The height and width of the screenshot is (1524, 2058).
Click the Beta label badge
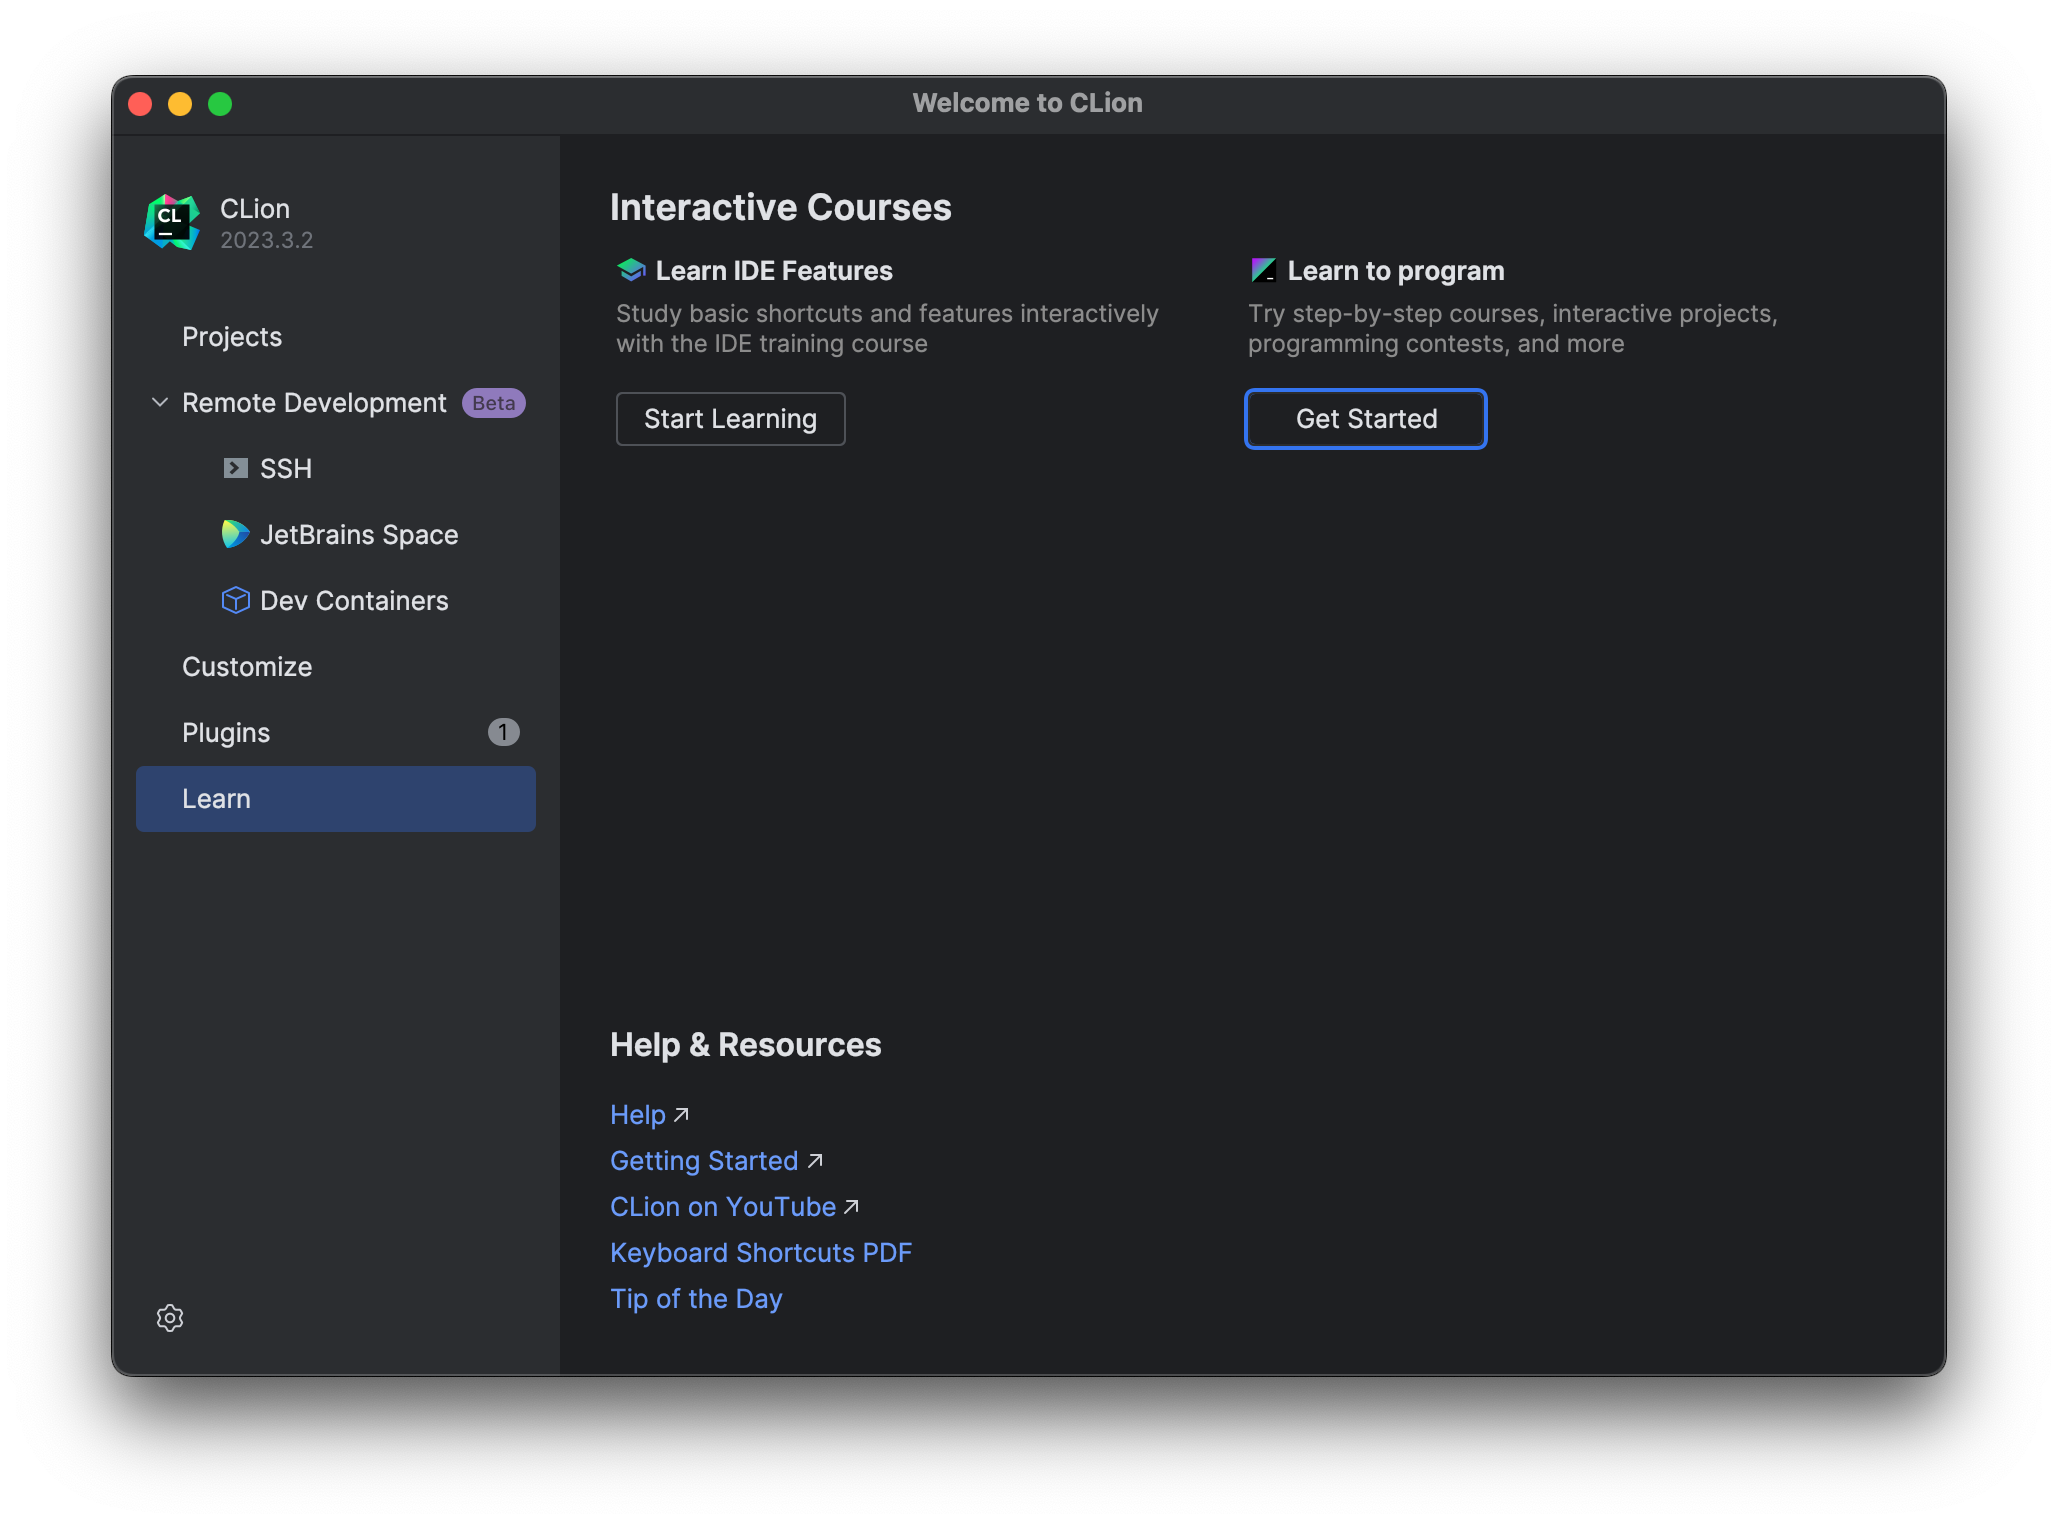(494, 403)
